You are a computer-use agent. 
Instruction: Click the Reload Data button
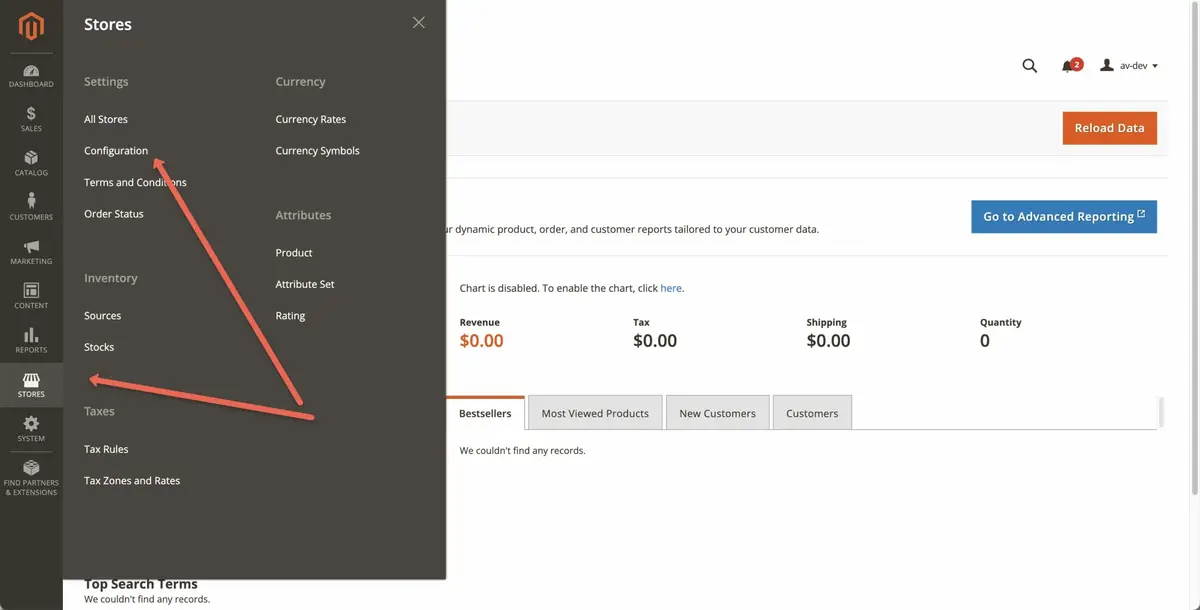point(1109,128)
